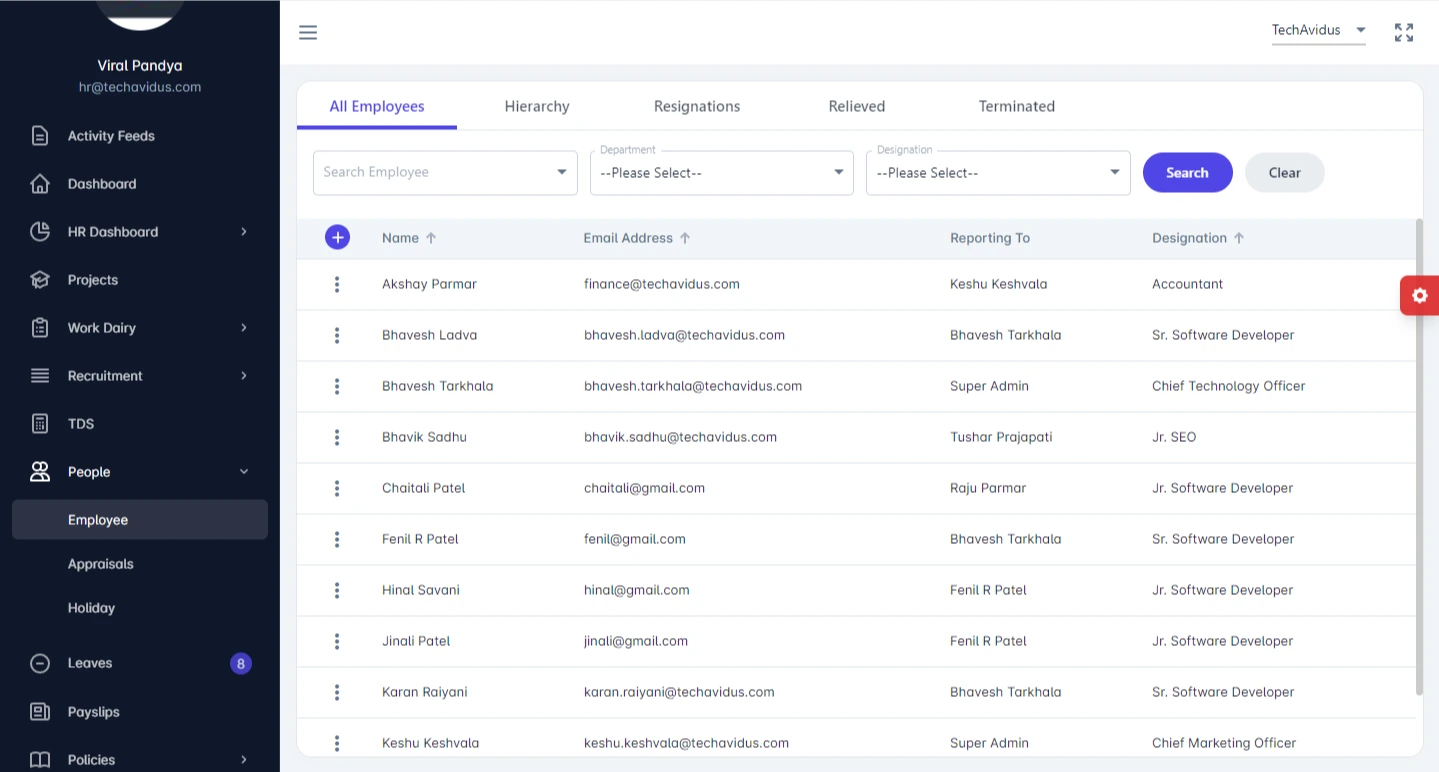This screenshot has width=1439, height=772.
Task: Open the red settings gear panel
Action: click(x=1419, y=295)
